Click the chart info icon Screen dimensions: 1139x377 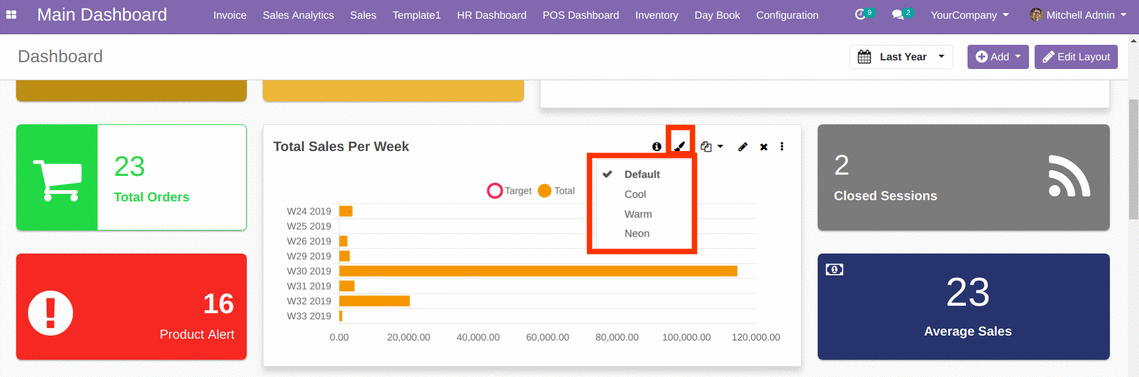[657, 147]
